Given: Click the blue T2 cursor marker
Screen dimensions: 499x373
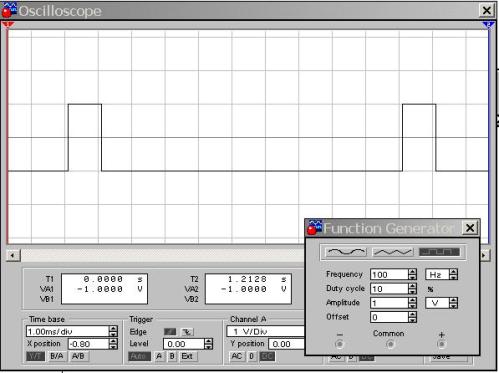Looking at the screenshot, I should 488,25.
